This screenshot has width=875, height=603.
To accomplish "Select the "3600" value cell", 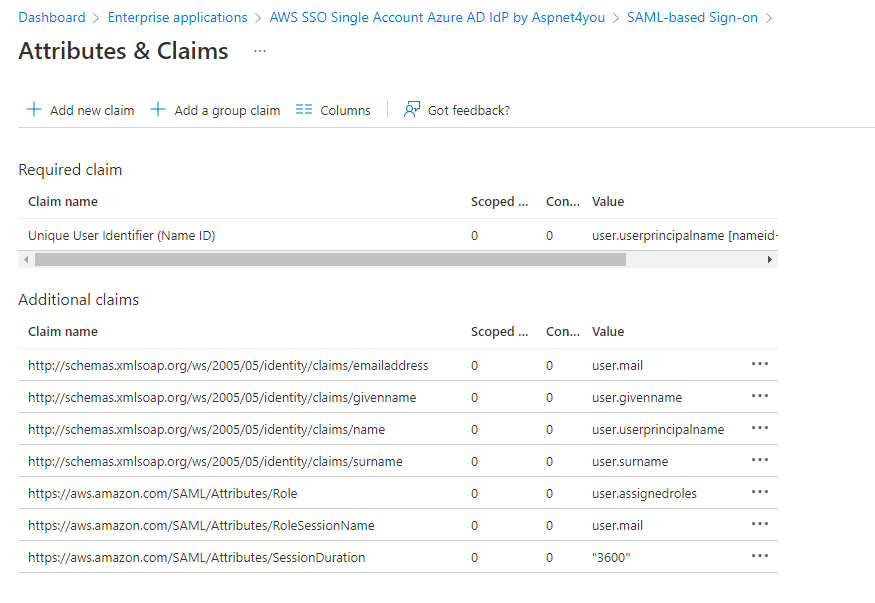I will pyautogui.click(x=611, y=557).
